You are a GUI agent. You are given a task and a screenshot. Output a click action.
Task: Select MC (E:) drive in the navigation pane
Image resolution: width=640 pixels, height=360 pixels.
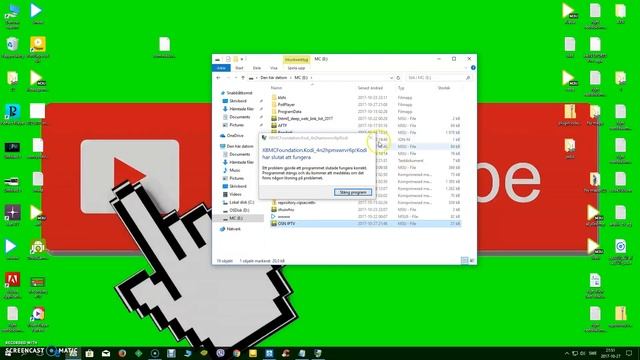click(236, 218)
